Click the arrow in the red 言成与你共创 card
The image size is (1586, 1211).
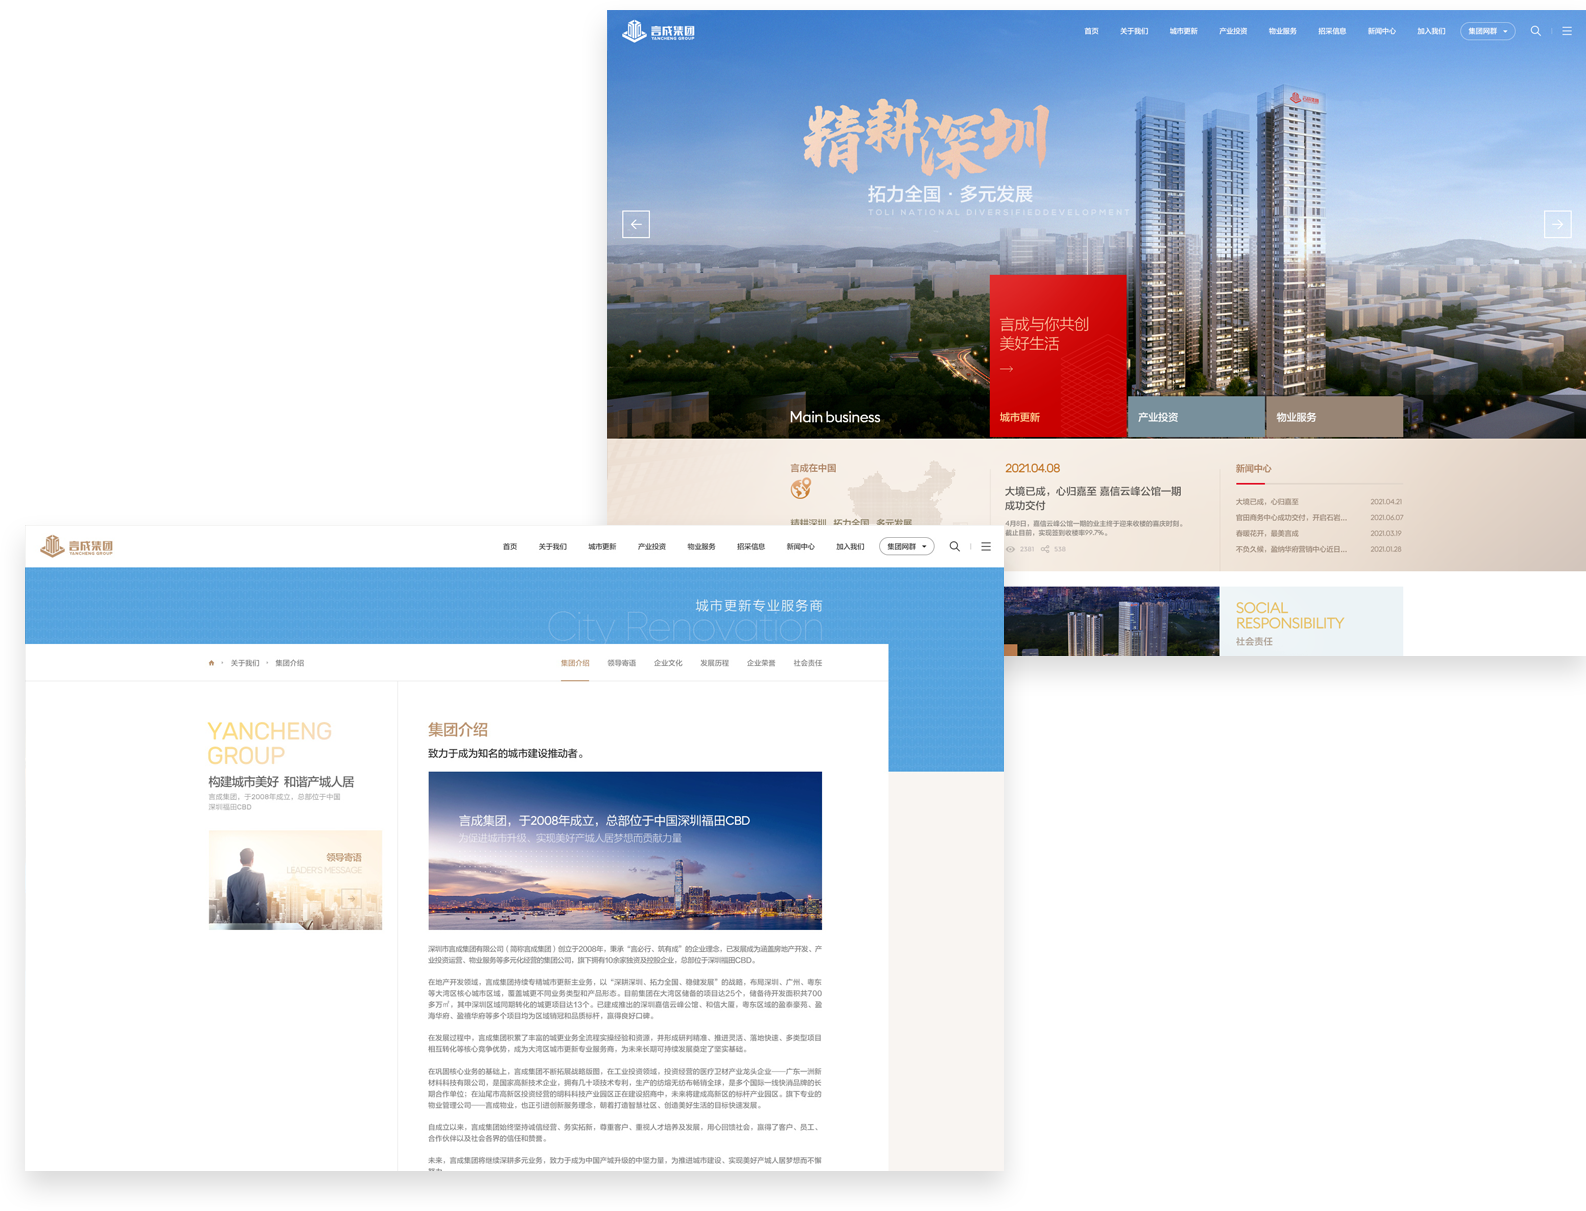pos(1006,369)
